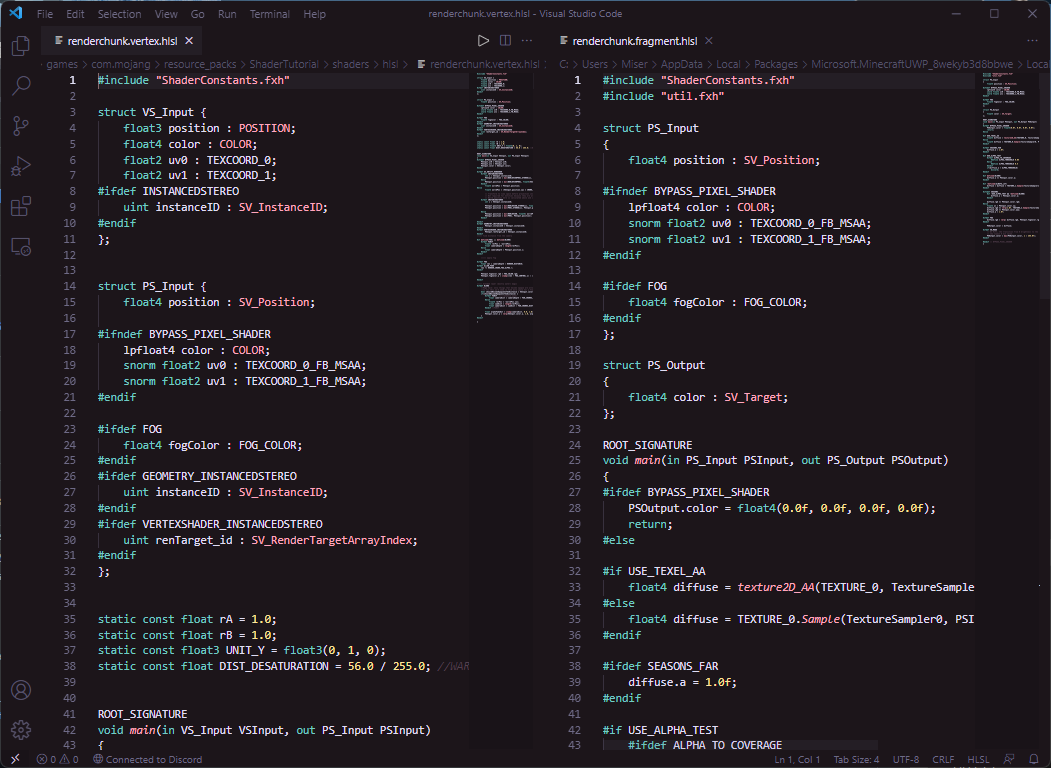Click the Run Code play icon
The height and width of the screenshot is (768, 1051).
point(483,41)
